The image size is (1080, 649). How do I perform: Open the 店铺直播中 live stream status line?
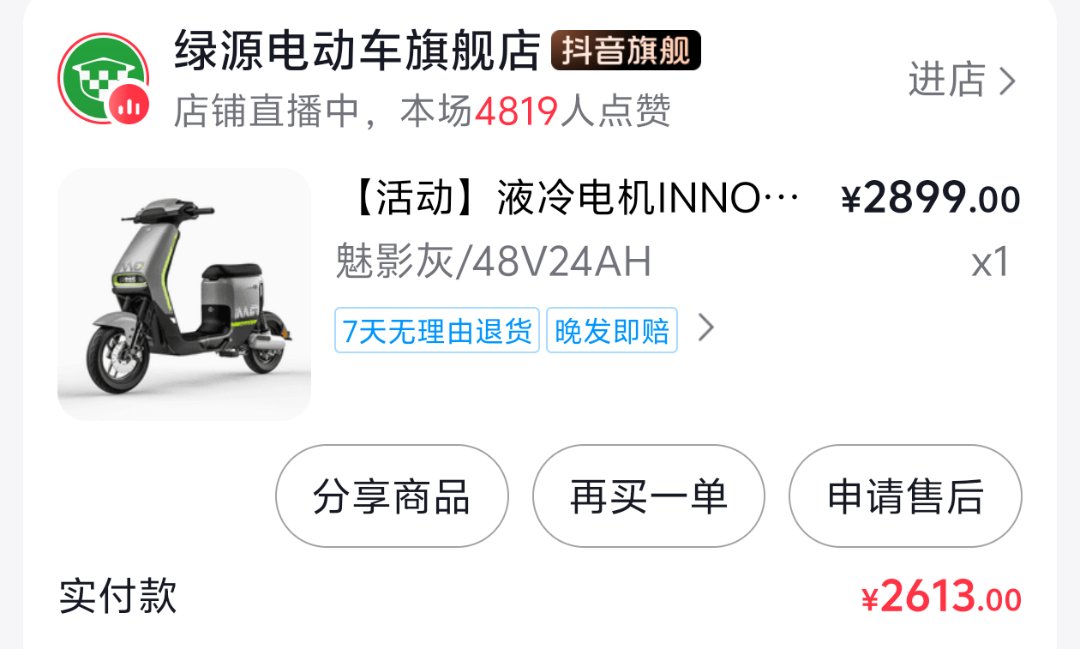pos(422,111)
